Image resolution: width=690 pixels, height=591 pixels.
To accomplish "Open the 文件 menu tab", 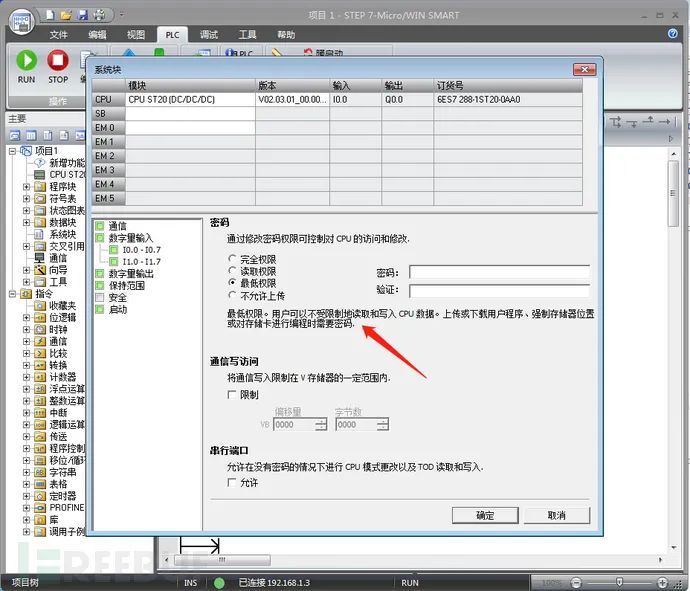I will pyautogui.click(x=59, y=35).
